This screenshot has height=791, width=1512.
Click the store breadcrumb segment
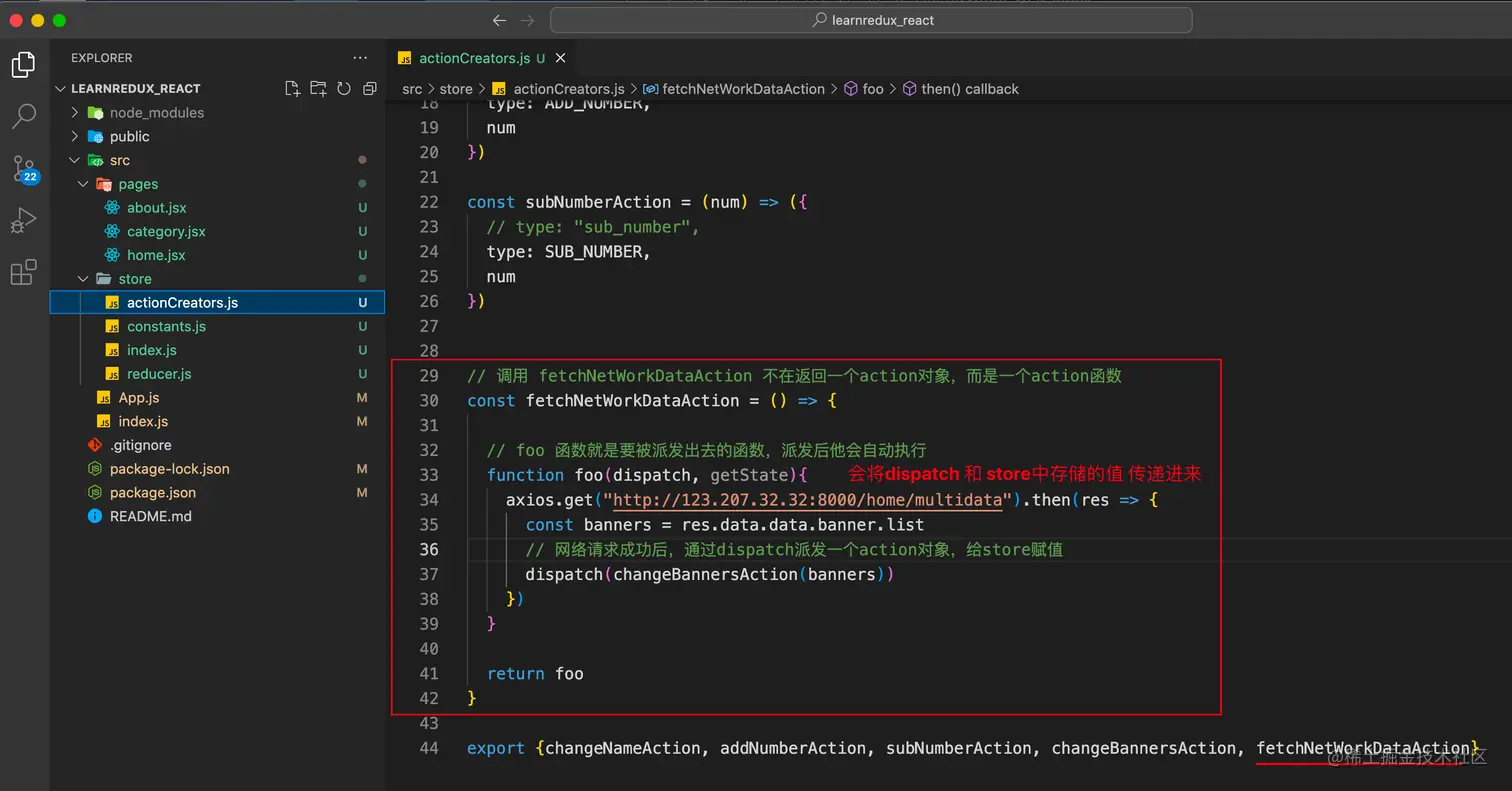click(x=456, y=89)
